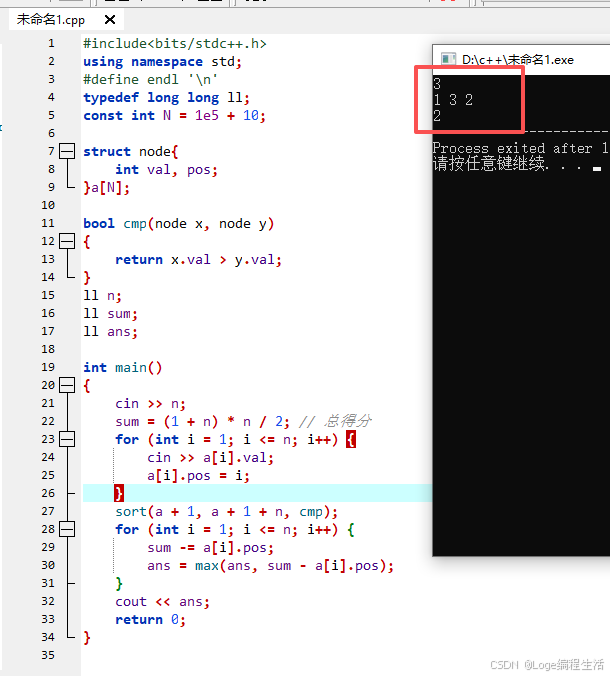Collapse the main function fold marker on line 20
The height and width of the screenshot is (676, 610).
point(67,385)
